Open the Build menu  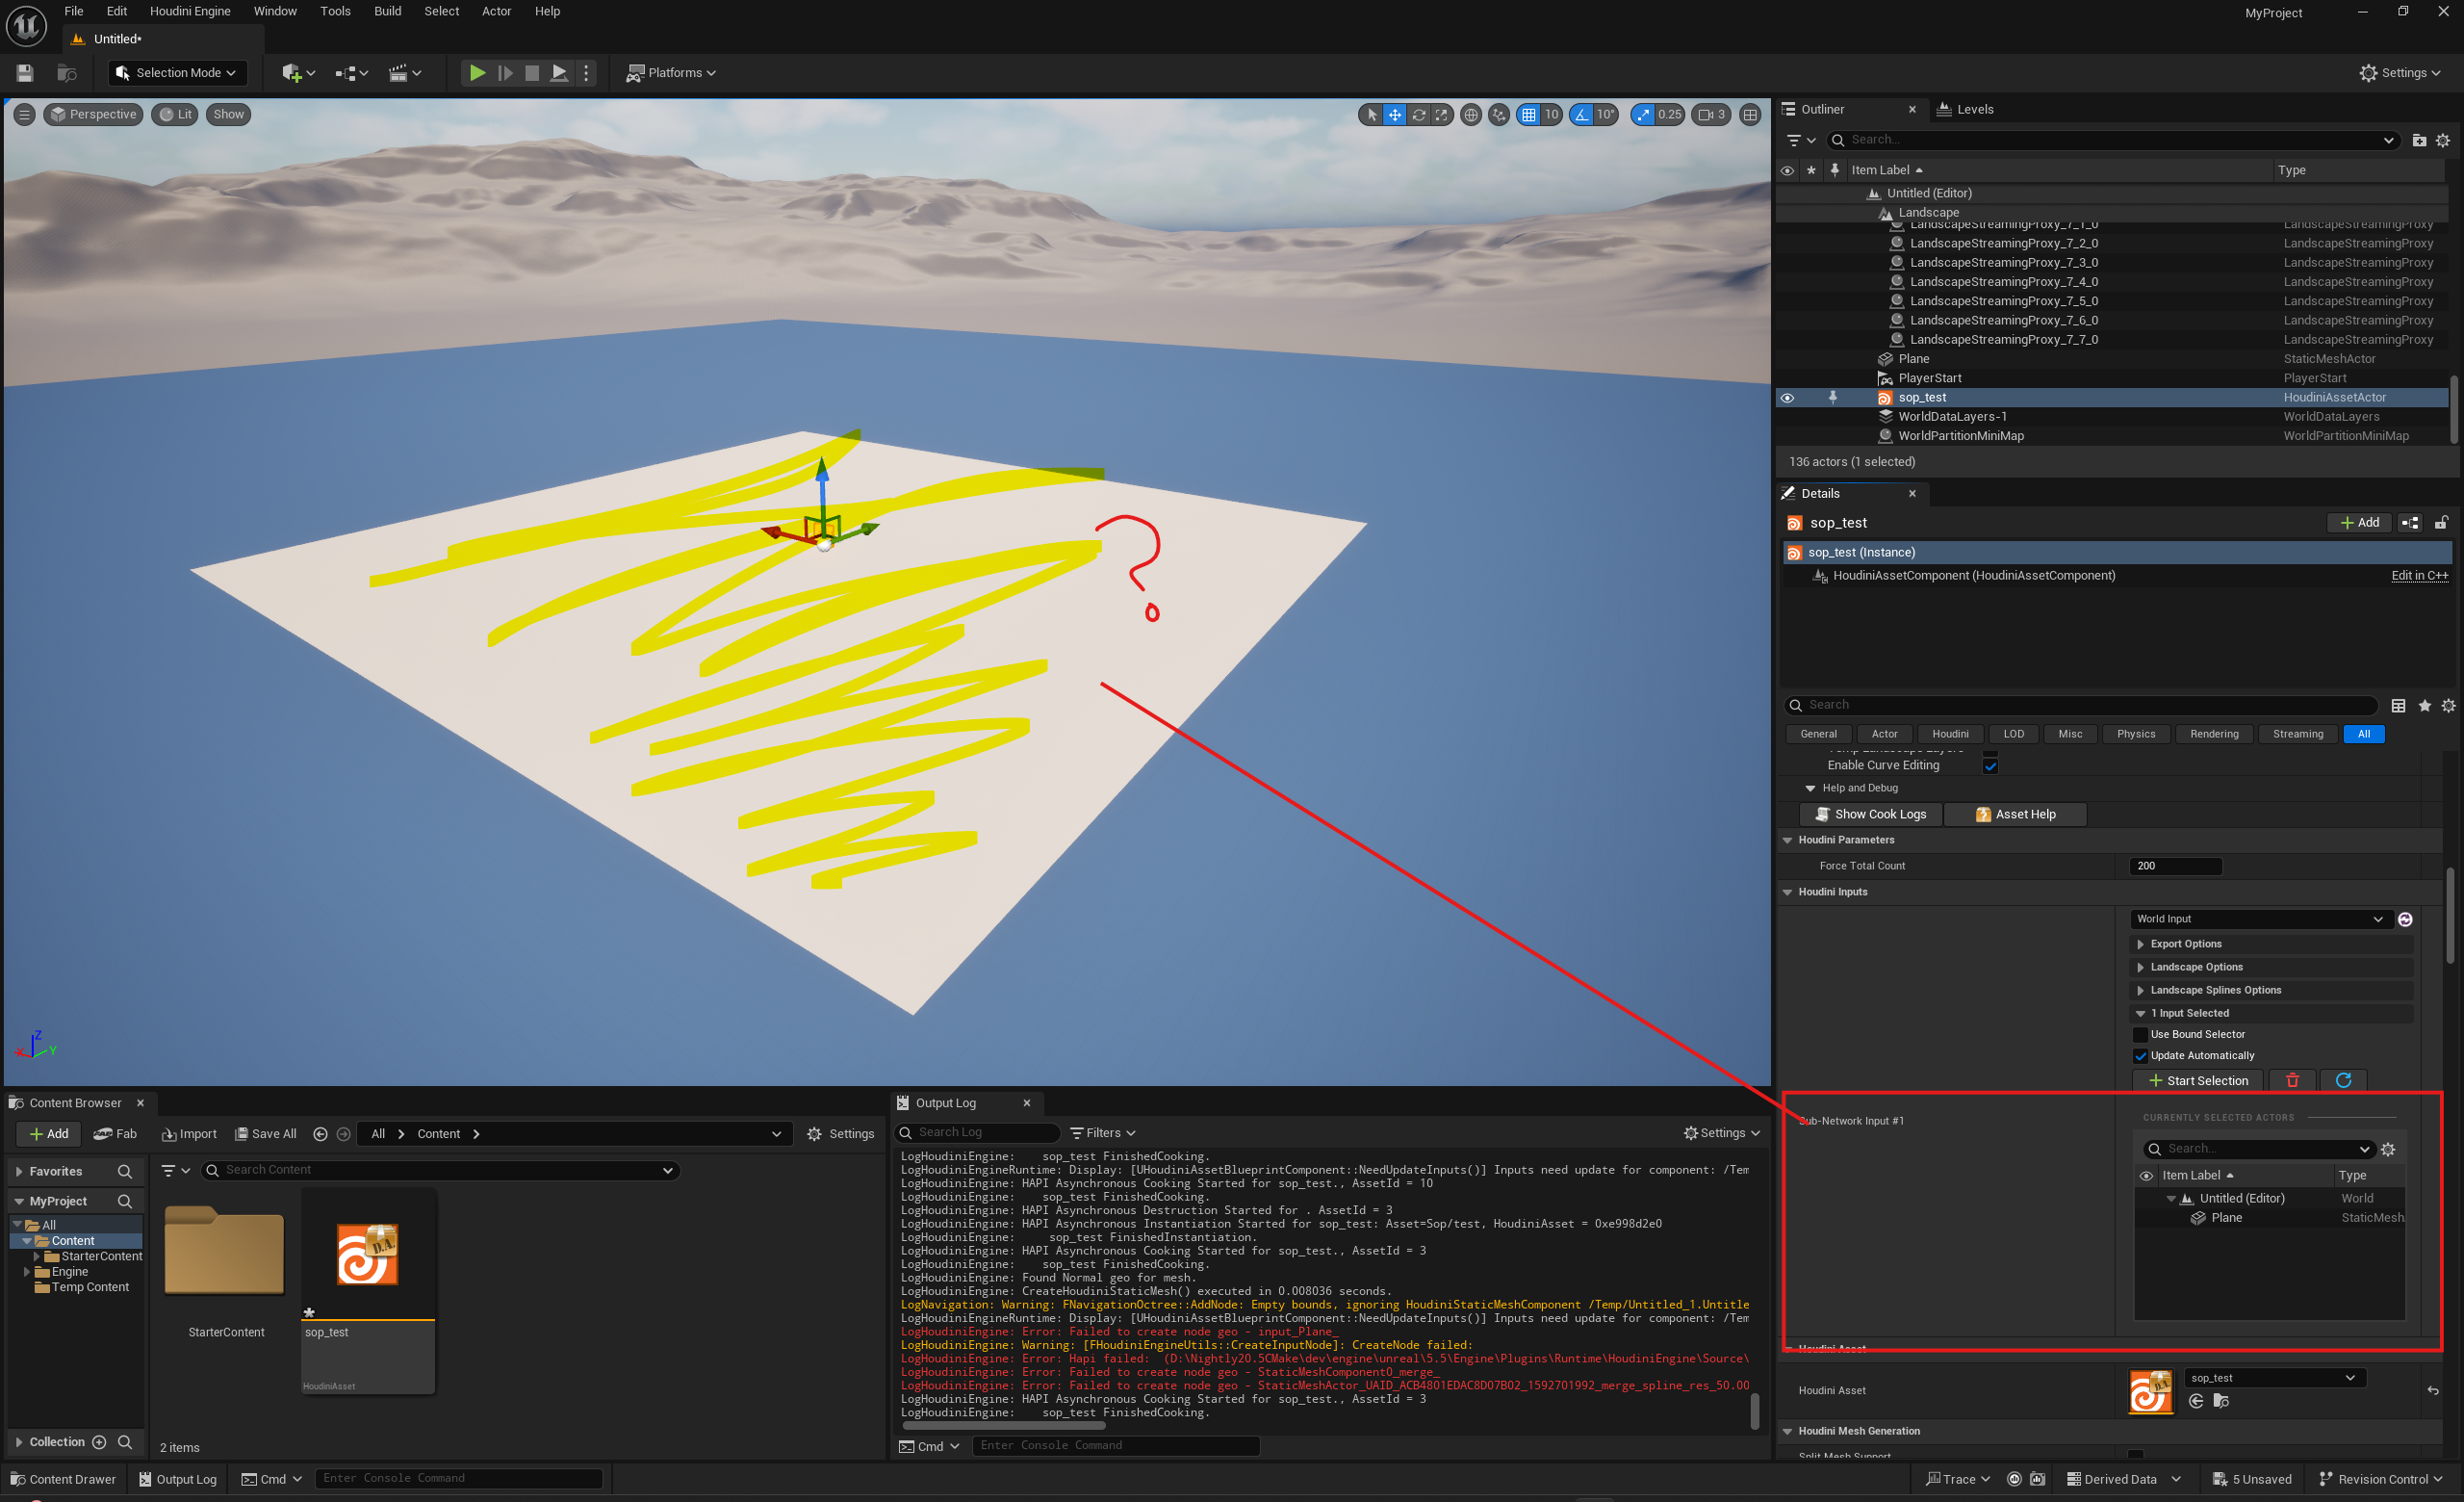387,11
